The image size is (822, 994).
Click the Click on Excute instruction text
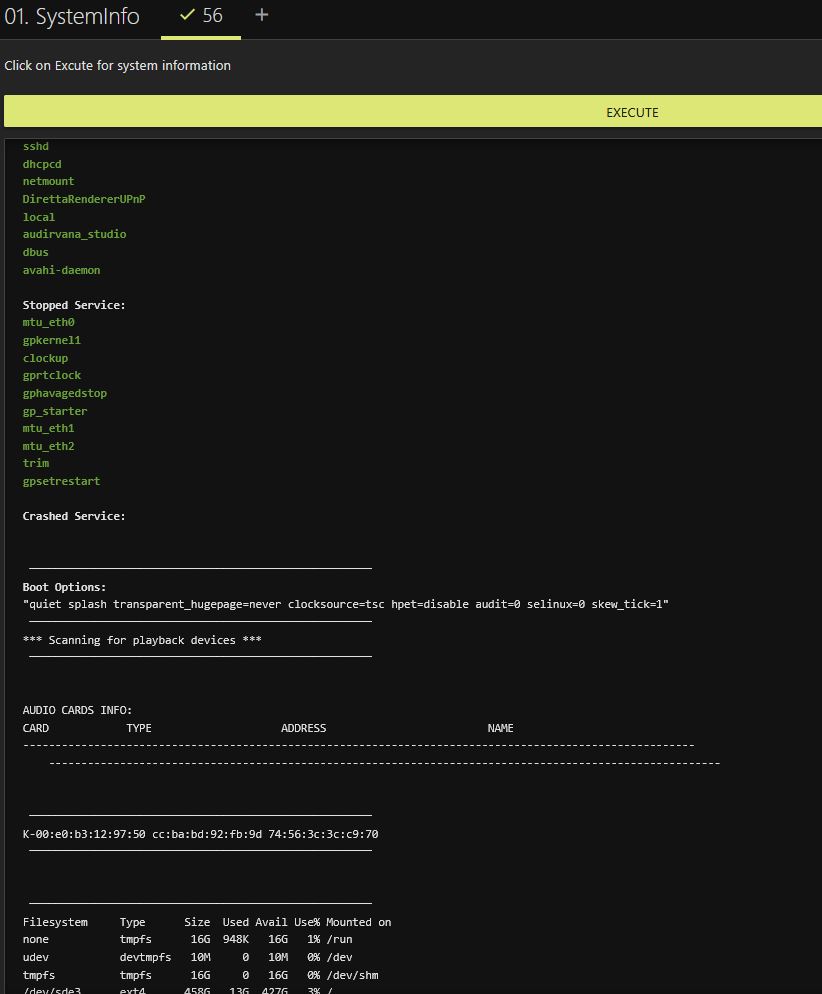pos(117,65)
